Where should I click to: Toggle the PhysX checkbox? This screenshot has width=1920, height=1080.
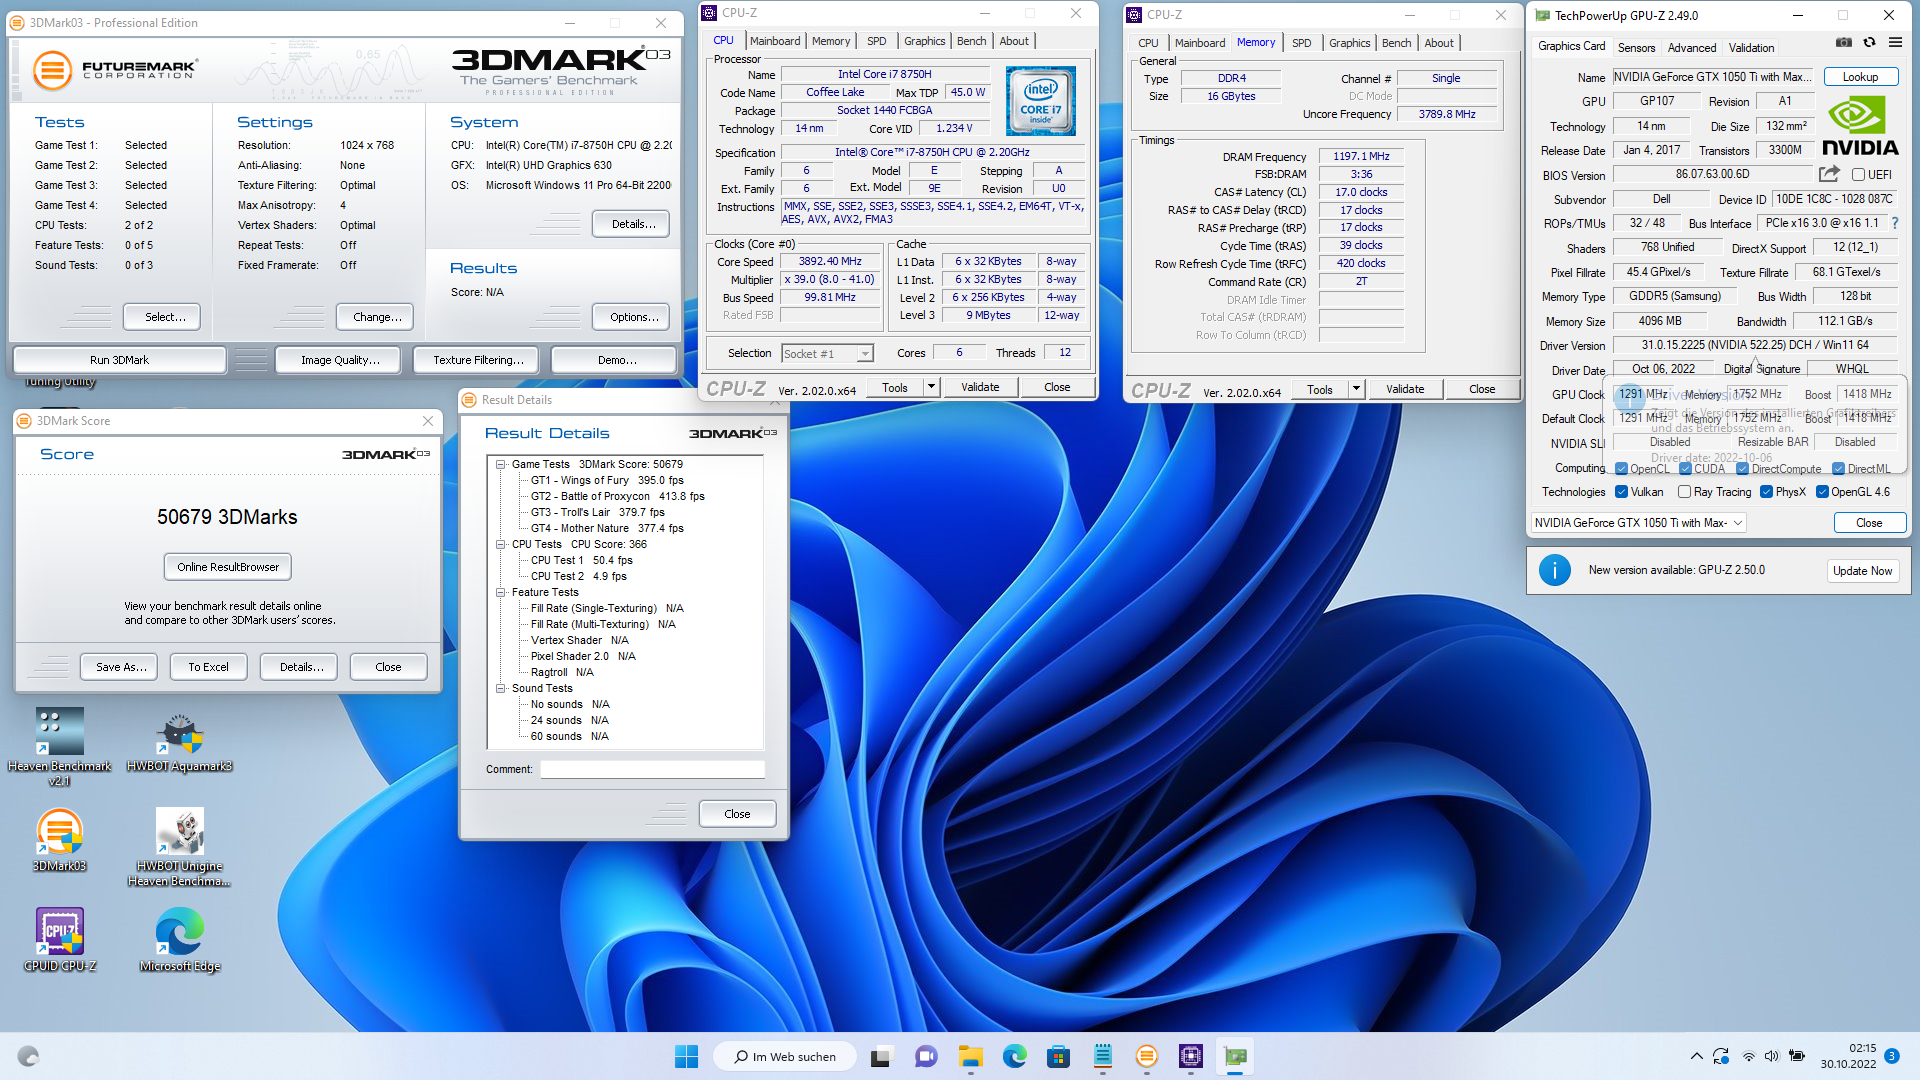pos(1766,492)
